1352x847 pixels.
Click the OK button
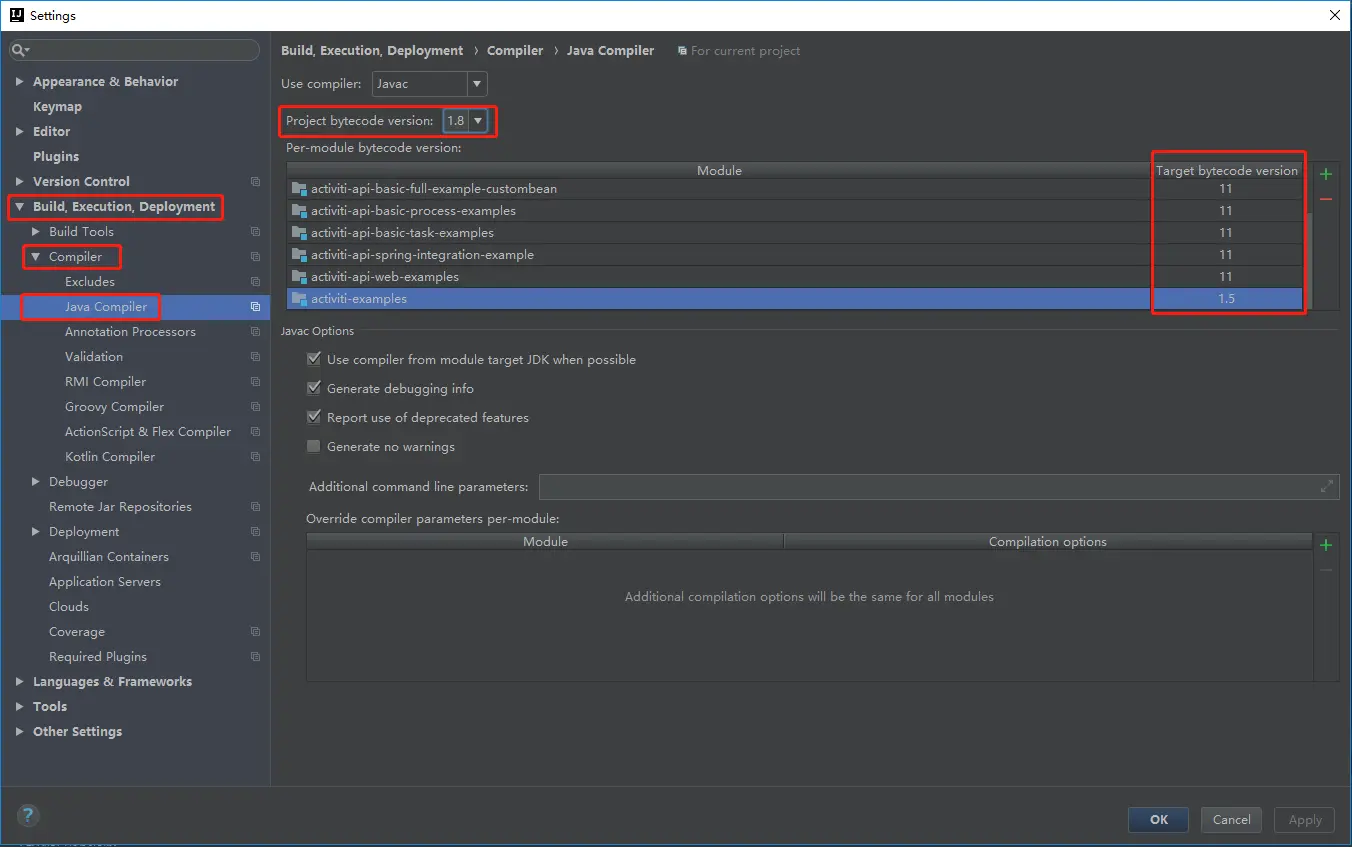pyautogui.click(x=1158, y=820)
